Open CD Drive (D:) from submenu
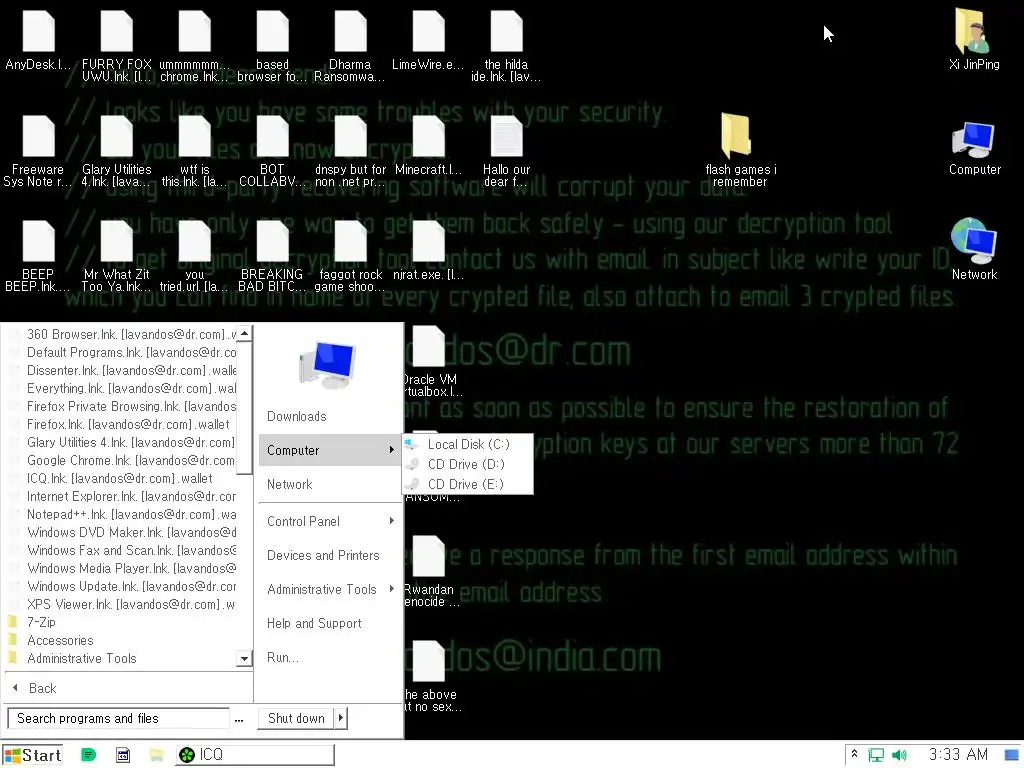 tap(468, 464)
